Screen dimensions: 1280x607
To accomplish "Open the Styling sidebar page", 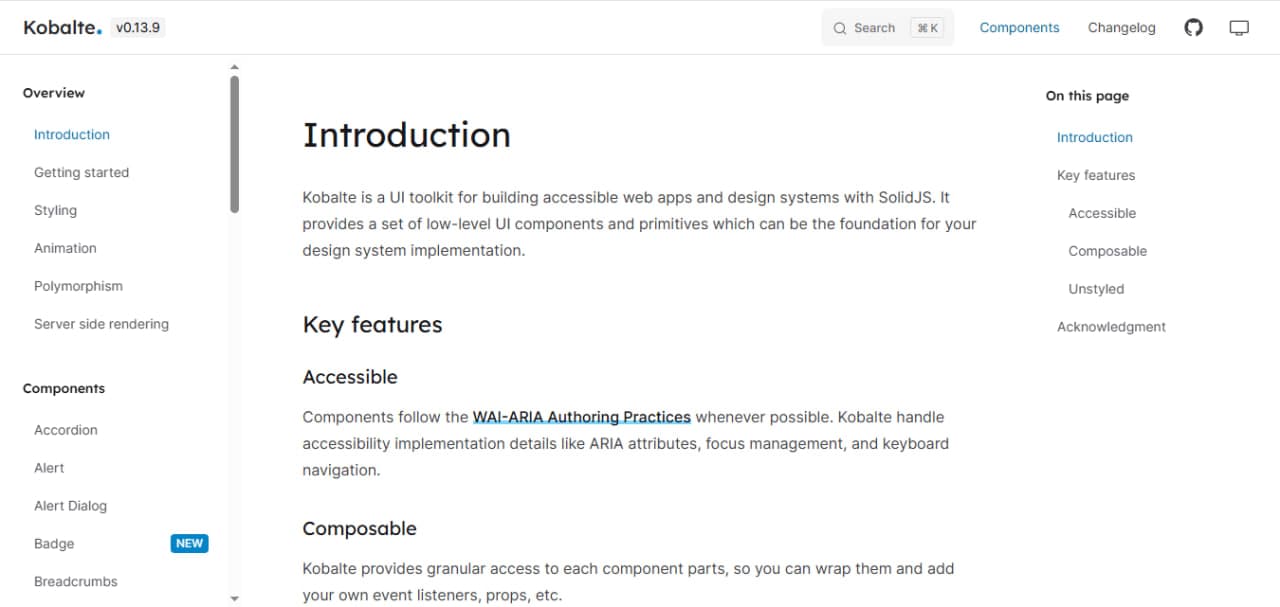I will coord(55,210).
